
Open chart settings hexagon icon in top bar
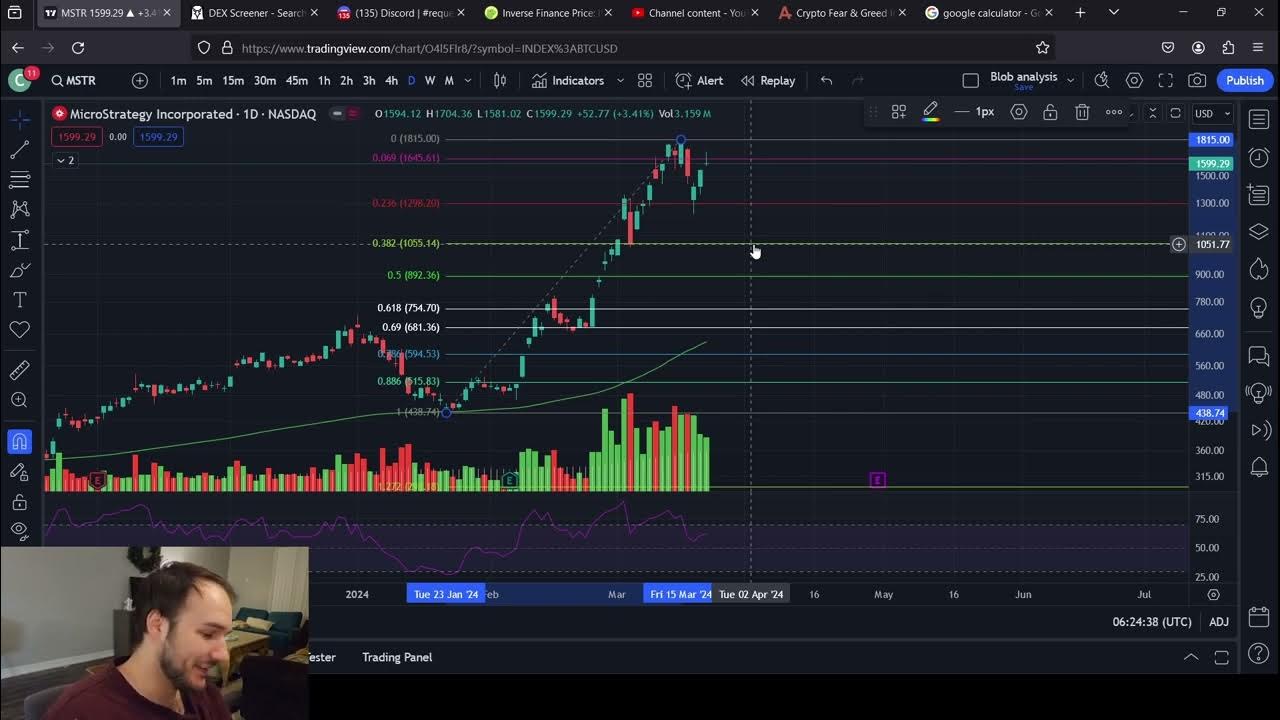pos(1134,81)
